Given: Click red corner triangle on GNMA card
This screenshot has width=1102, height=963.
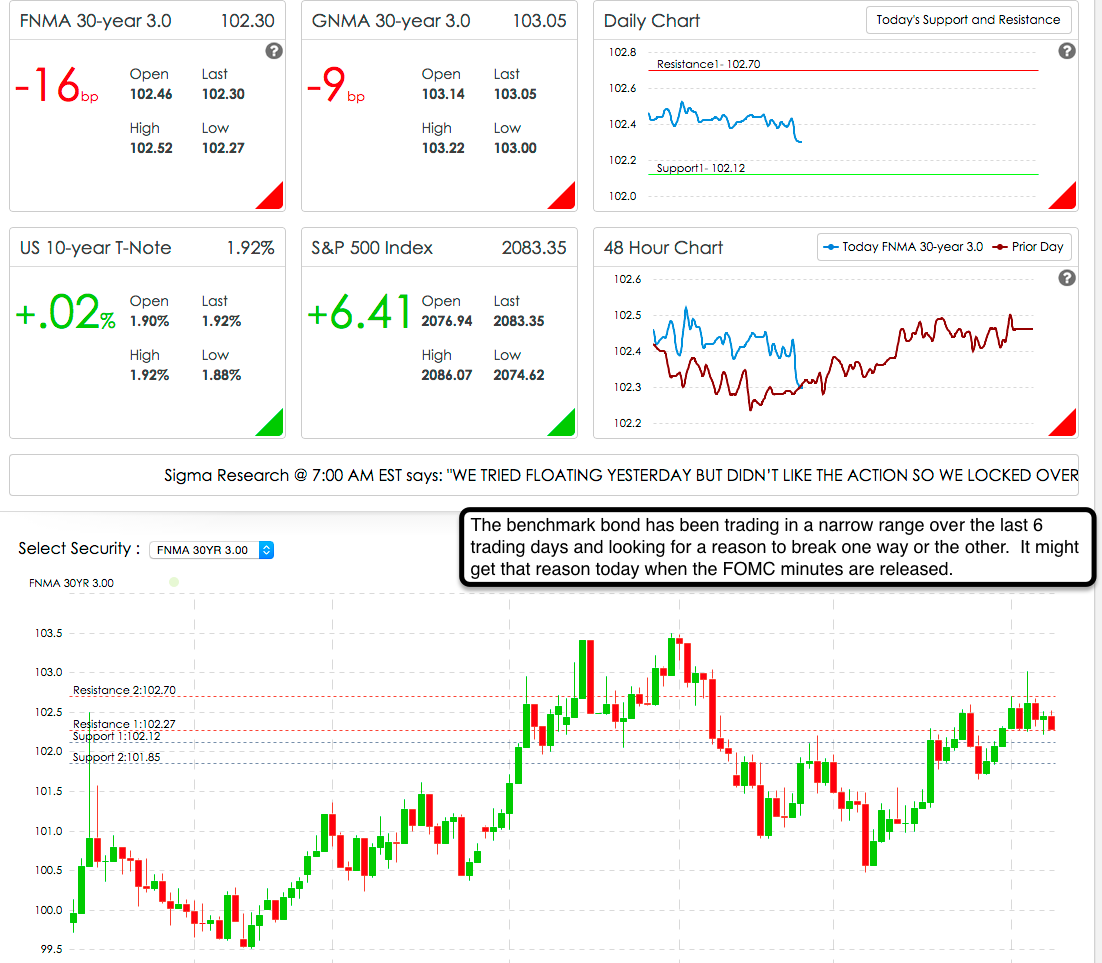Looking at the screenshot, I should coord(564,198).
